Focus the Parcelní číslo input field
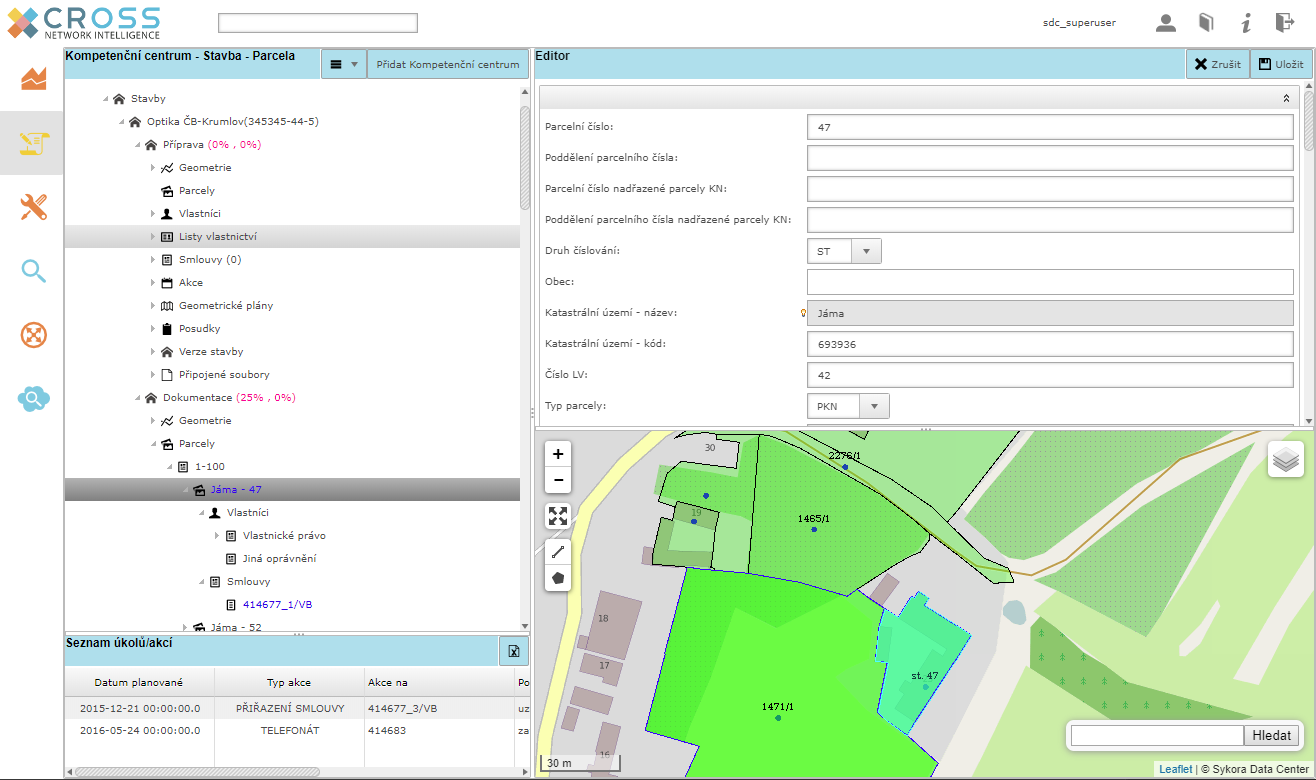The width and height of the screenshot is (1316, 780). [1050, 127]
